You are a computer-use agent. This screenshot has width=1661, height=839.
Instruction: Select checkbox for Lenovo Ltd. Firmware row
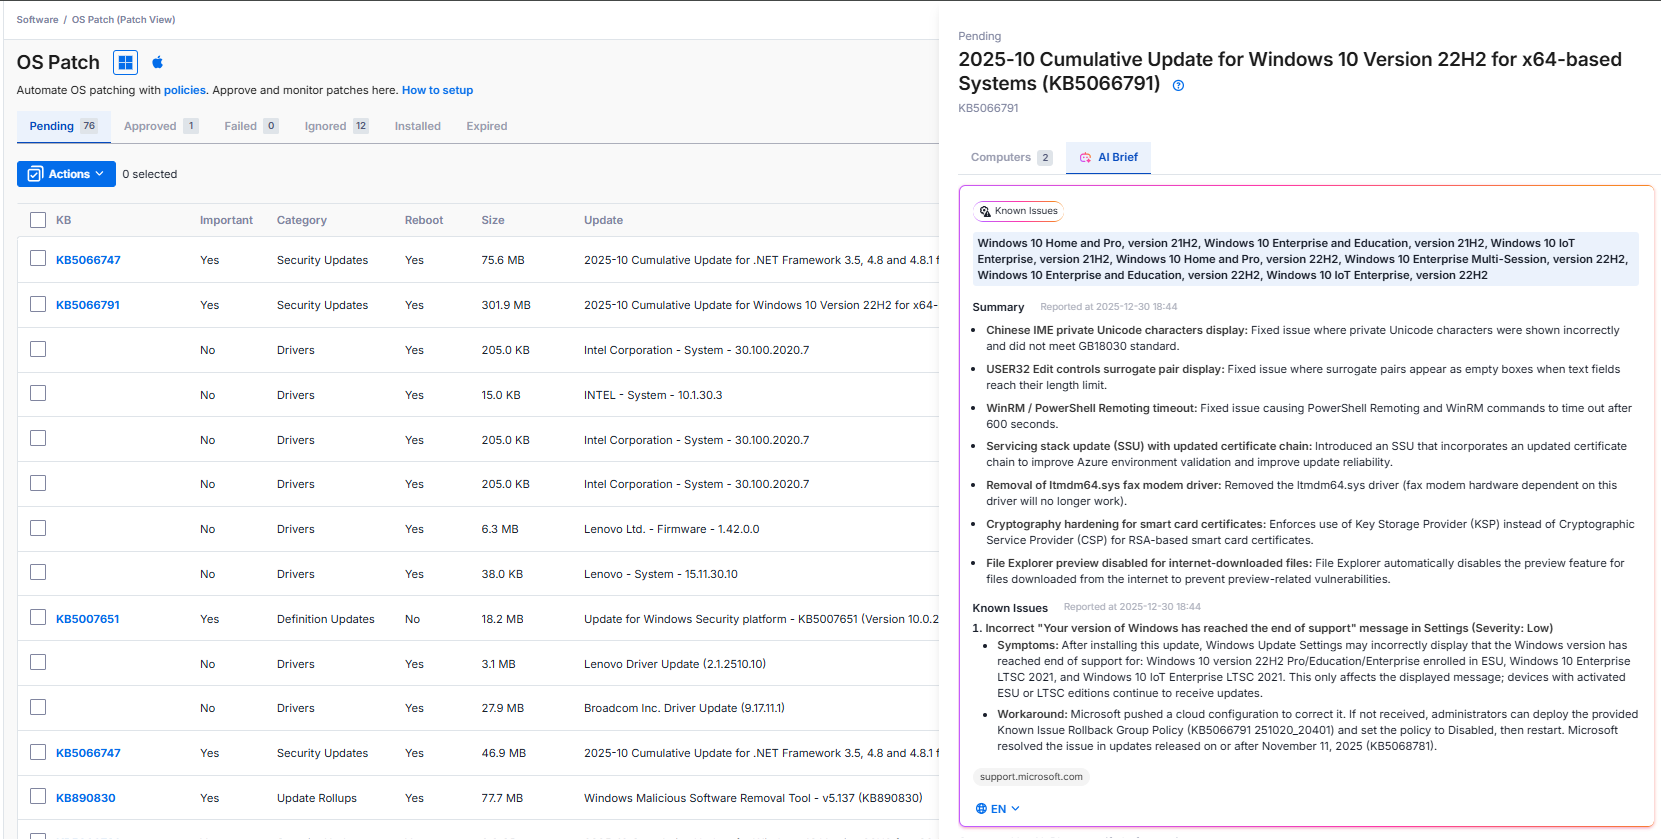tap(38, 528)
